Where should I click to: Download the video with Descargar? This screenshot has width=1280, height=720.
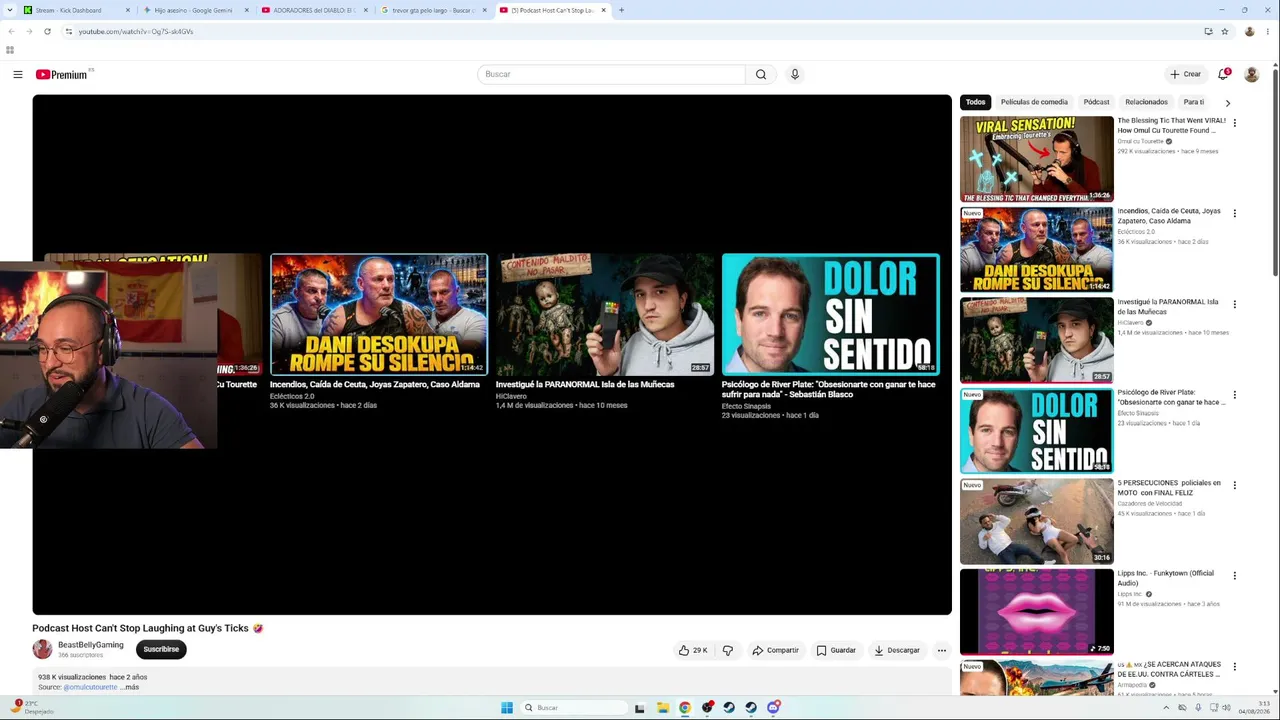tap(897, 650)
